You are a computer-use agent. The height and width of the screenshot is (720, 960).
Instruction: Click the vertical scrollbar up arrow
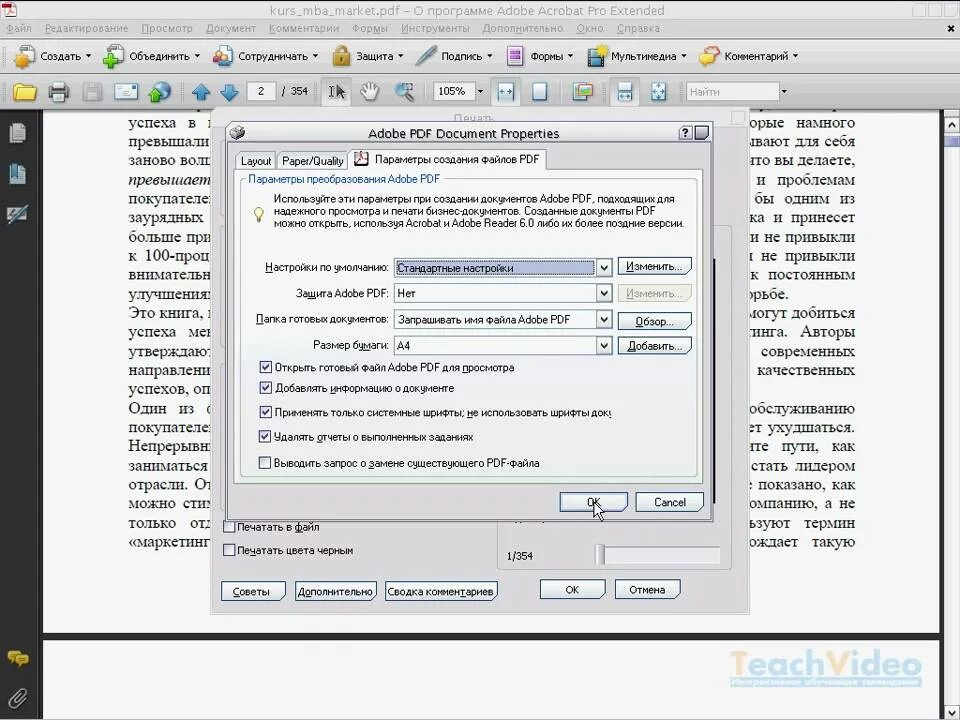(x=951, y=125)
